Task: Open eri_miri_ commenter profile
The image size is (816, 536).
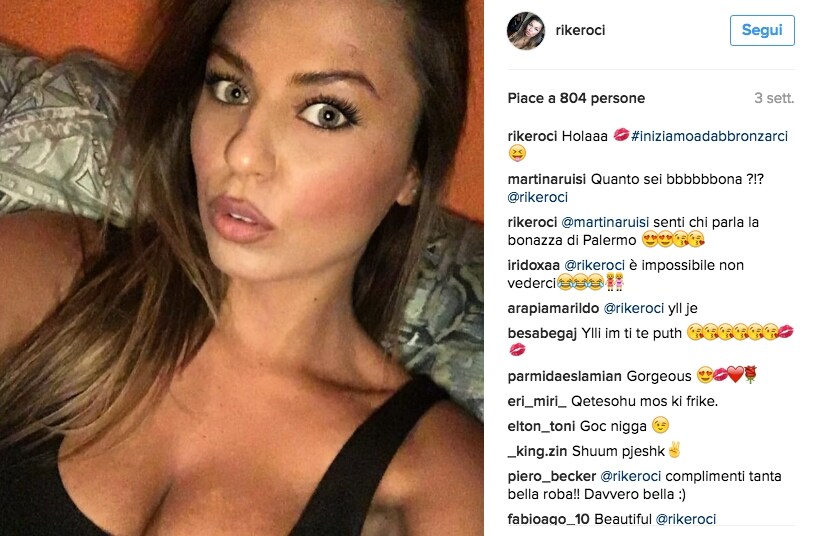Action: (x=537, y=401)
